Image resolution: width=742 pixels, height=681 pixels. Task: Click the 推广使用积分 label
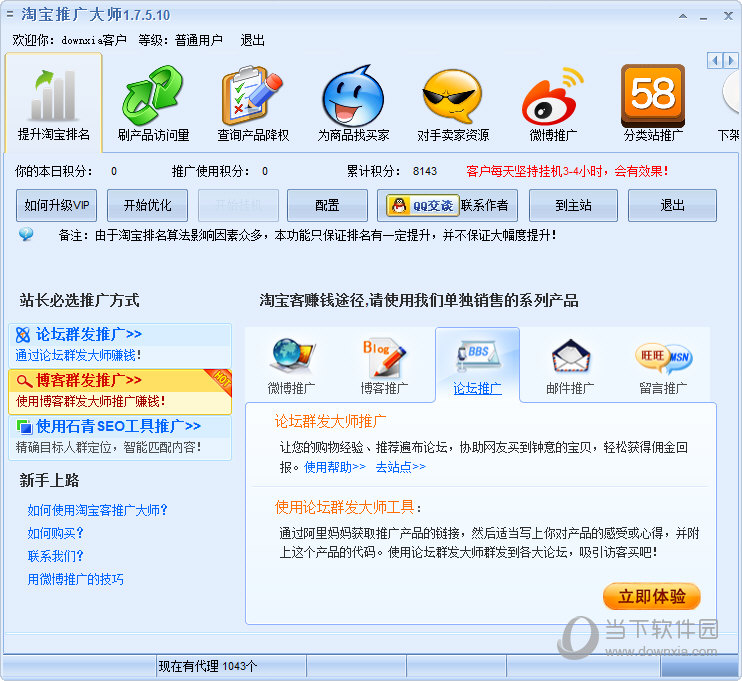click(211, 171)
